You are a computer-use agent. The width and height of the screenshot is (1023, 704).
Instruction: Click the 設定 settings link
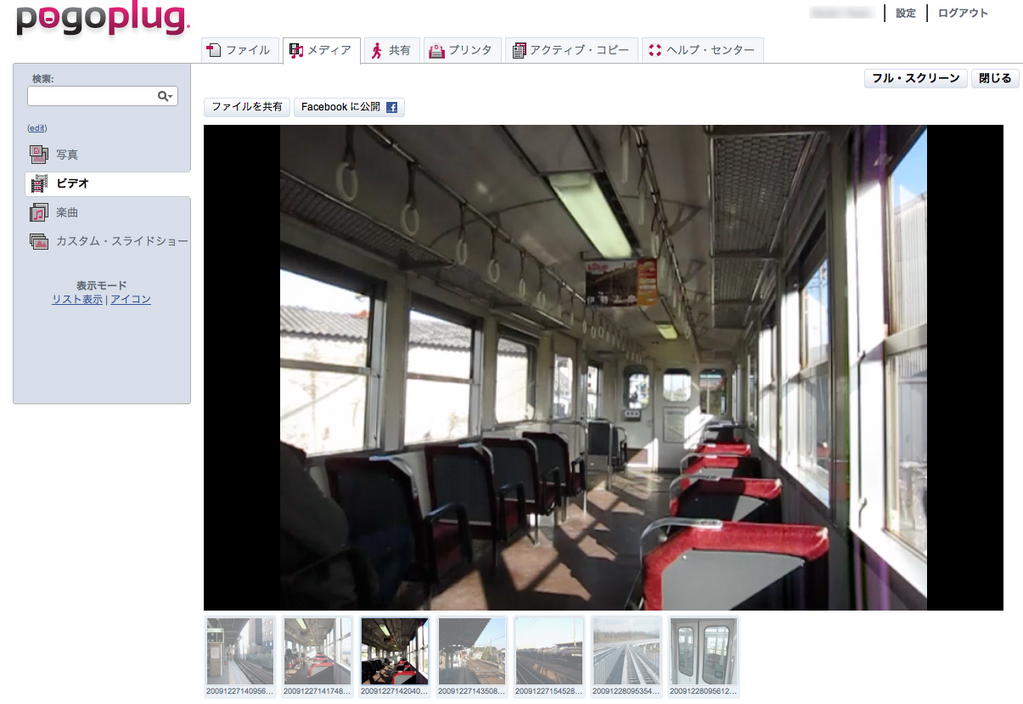[x=905, y=13]
